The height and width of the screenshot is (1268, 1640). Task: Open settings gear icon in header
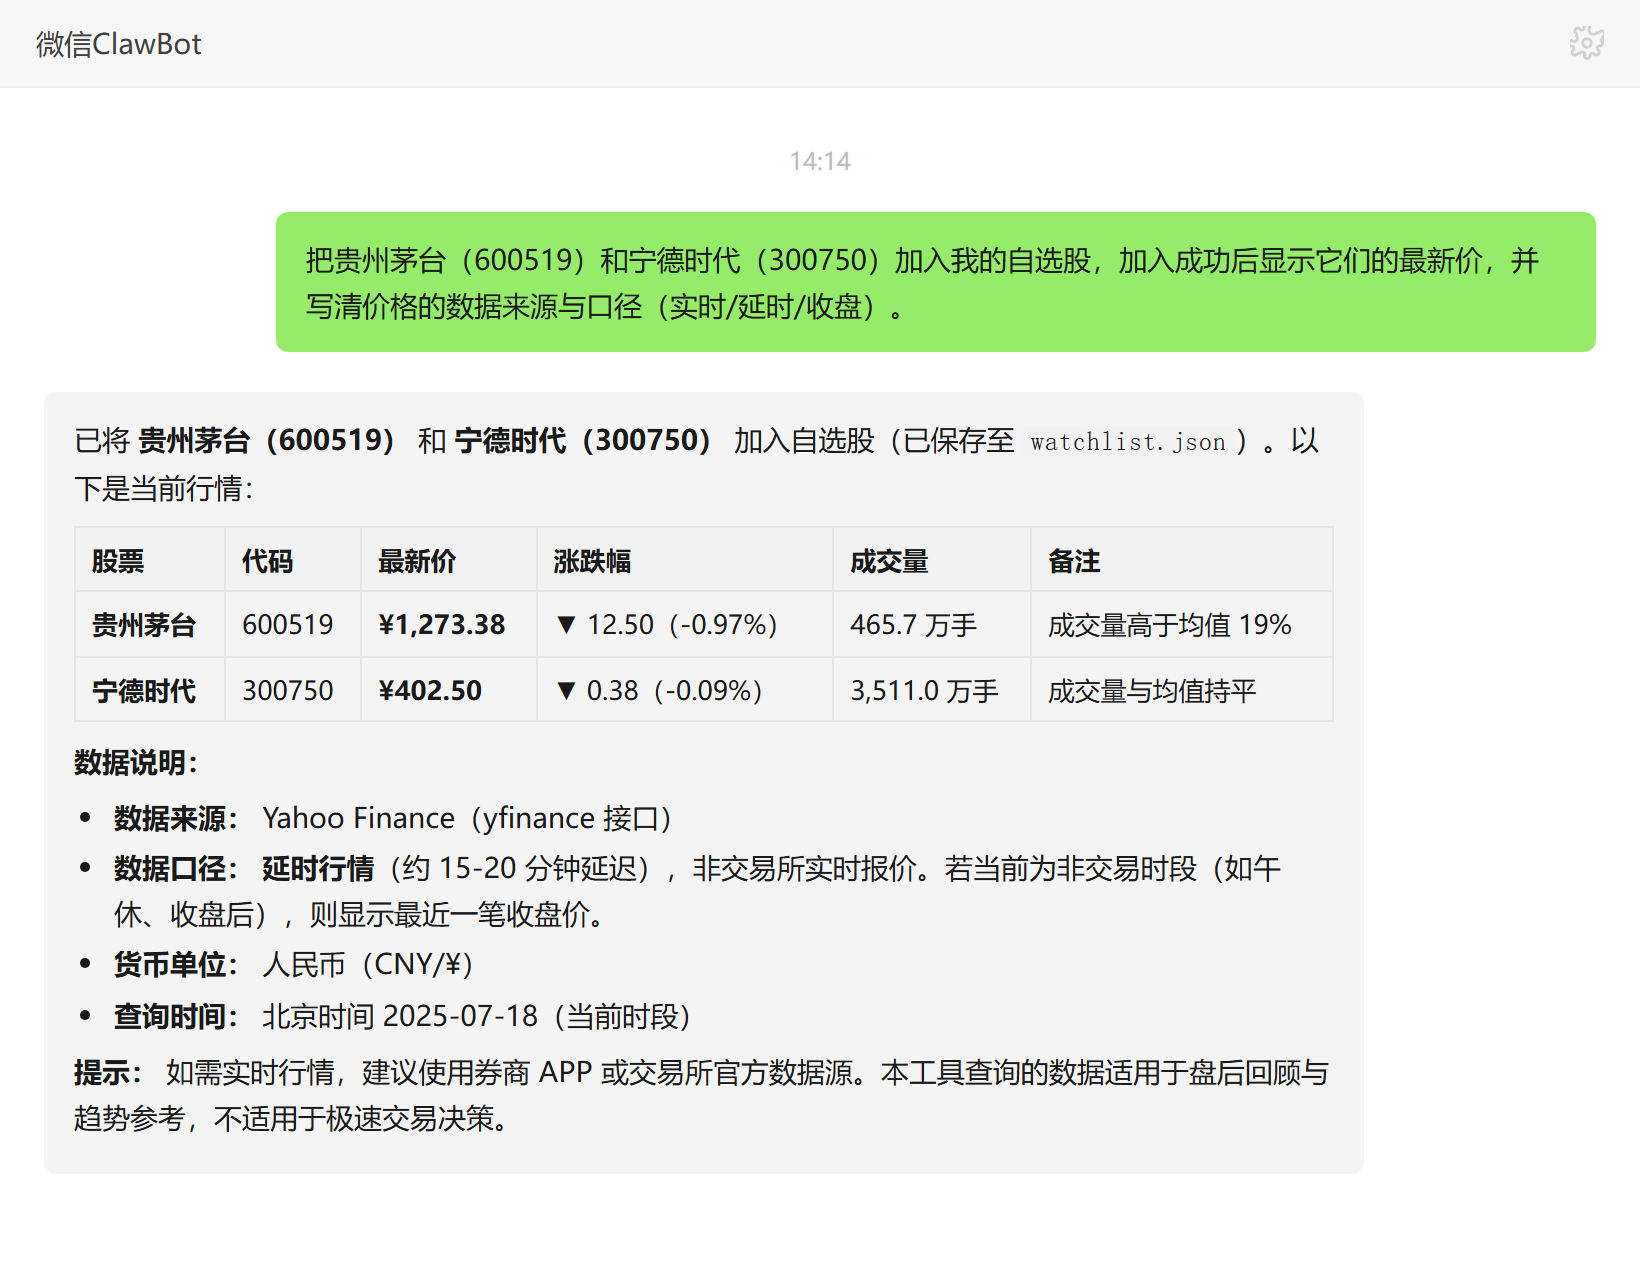(1587, 43)
